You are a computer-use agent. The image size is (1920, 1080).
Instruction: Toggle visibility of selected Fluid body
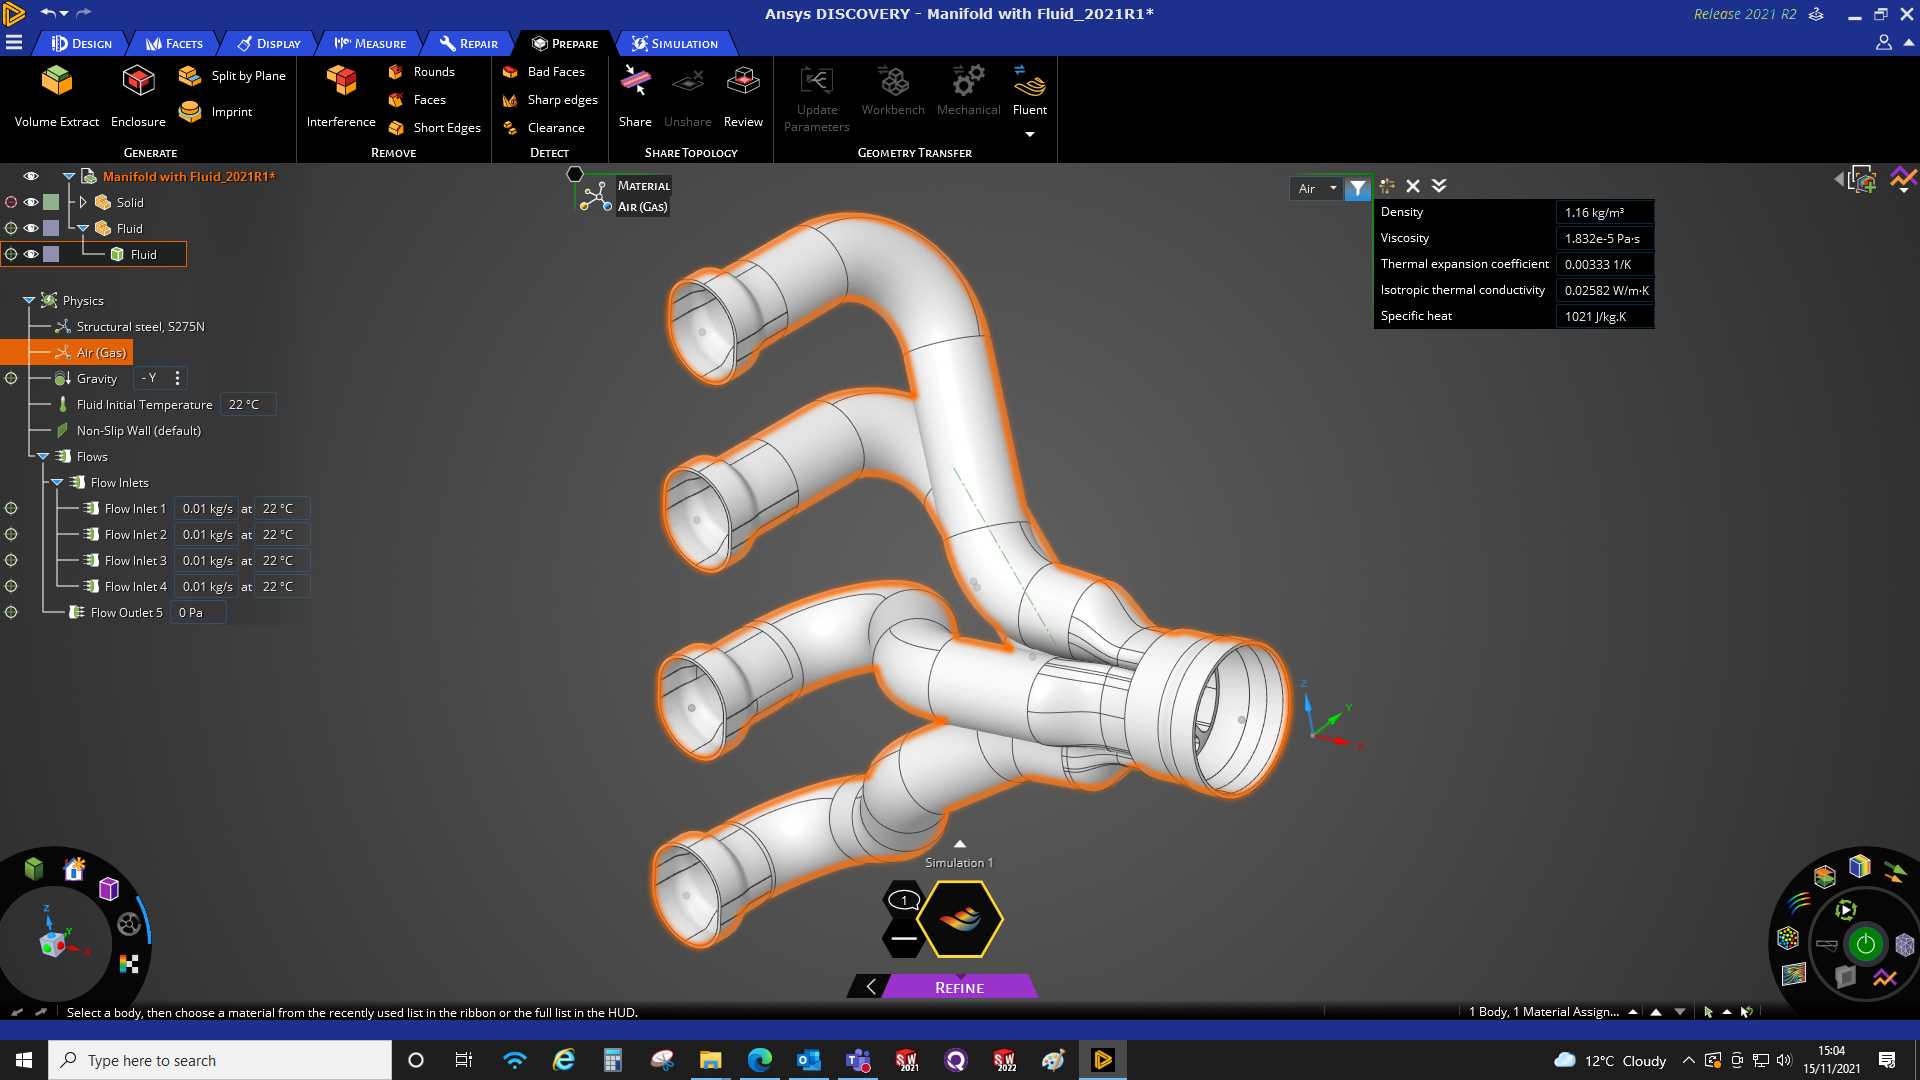click(x=31, y=254)
